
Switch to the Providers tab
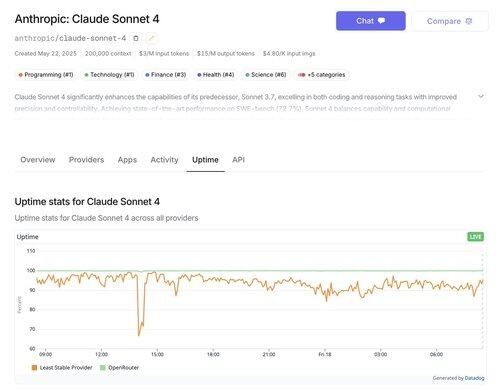point(86,160)
